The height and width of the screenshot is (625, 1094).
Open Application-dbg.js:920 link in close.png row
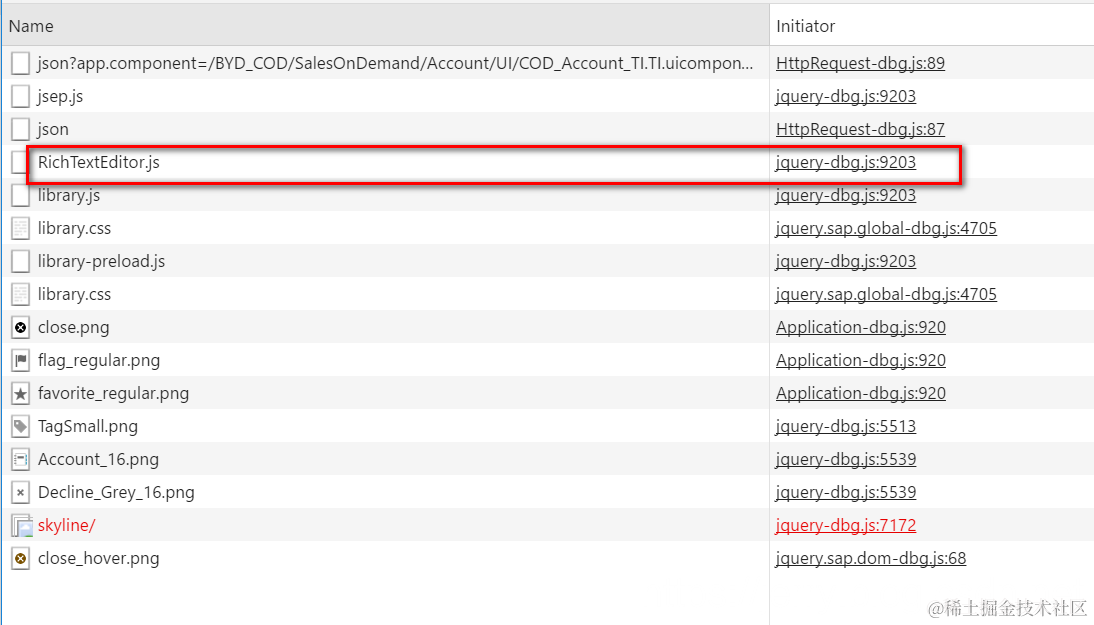861,327
